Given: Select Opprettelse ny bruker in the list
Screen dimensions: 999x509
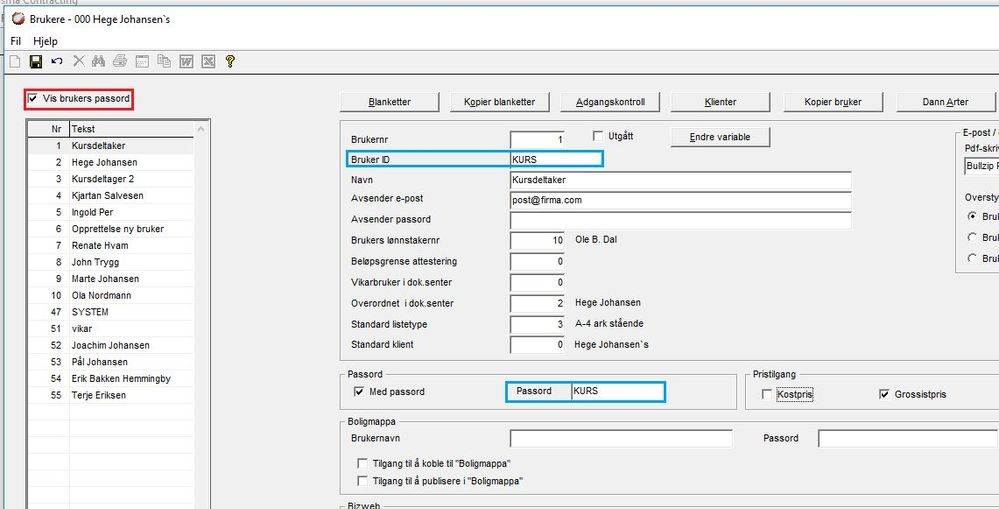Looking at the screenshot, I should [110, 229].
